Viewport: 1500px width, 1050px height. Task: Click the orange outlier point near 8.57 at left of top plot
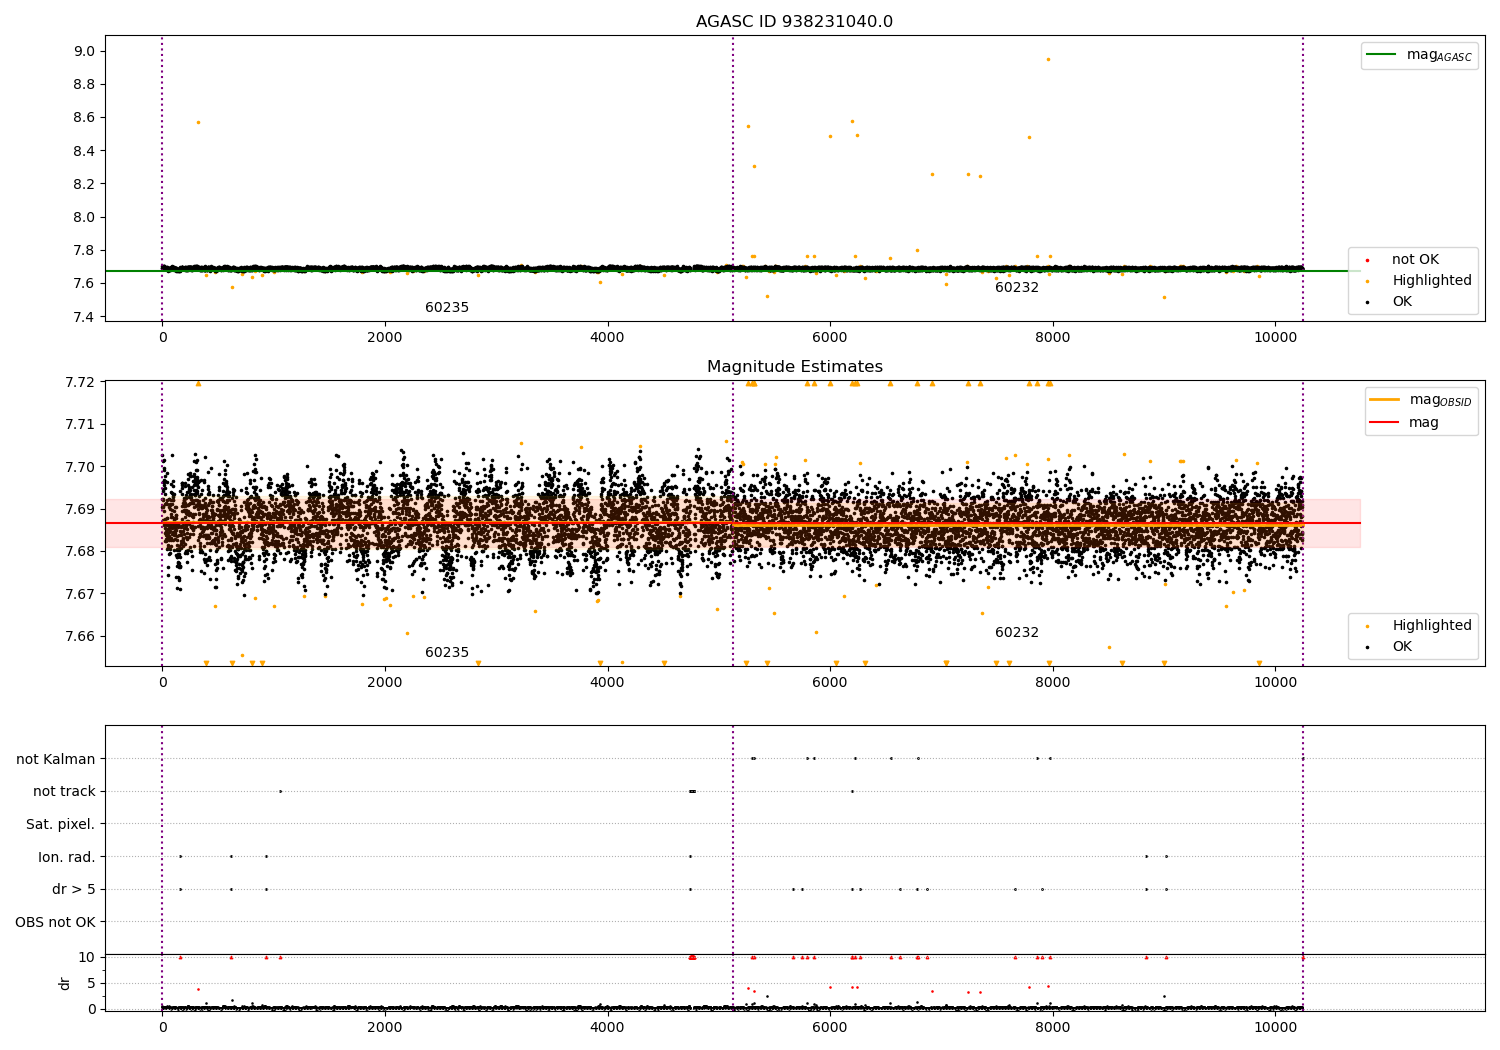pos(198,122)
